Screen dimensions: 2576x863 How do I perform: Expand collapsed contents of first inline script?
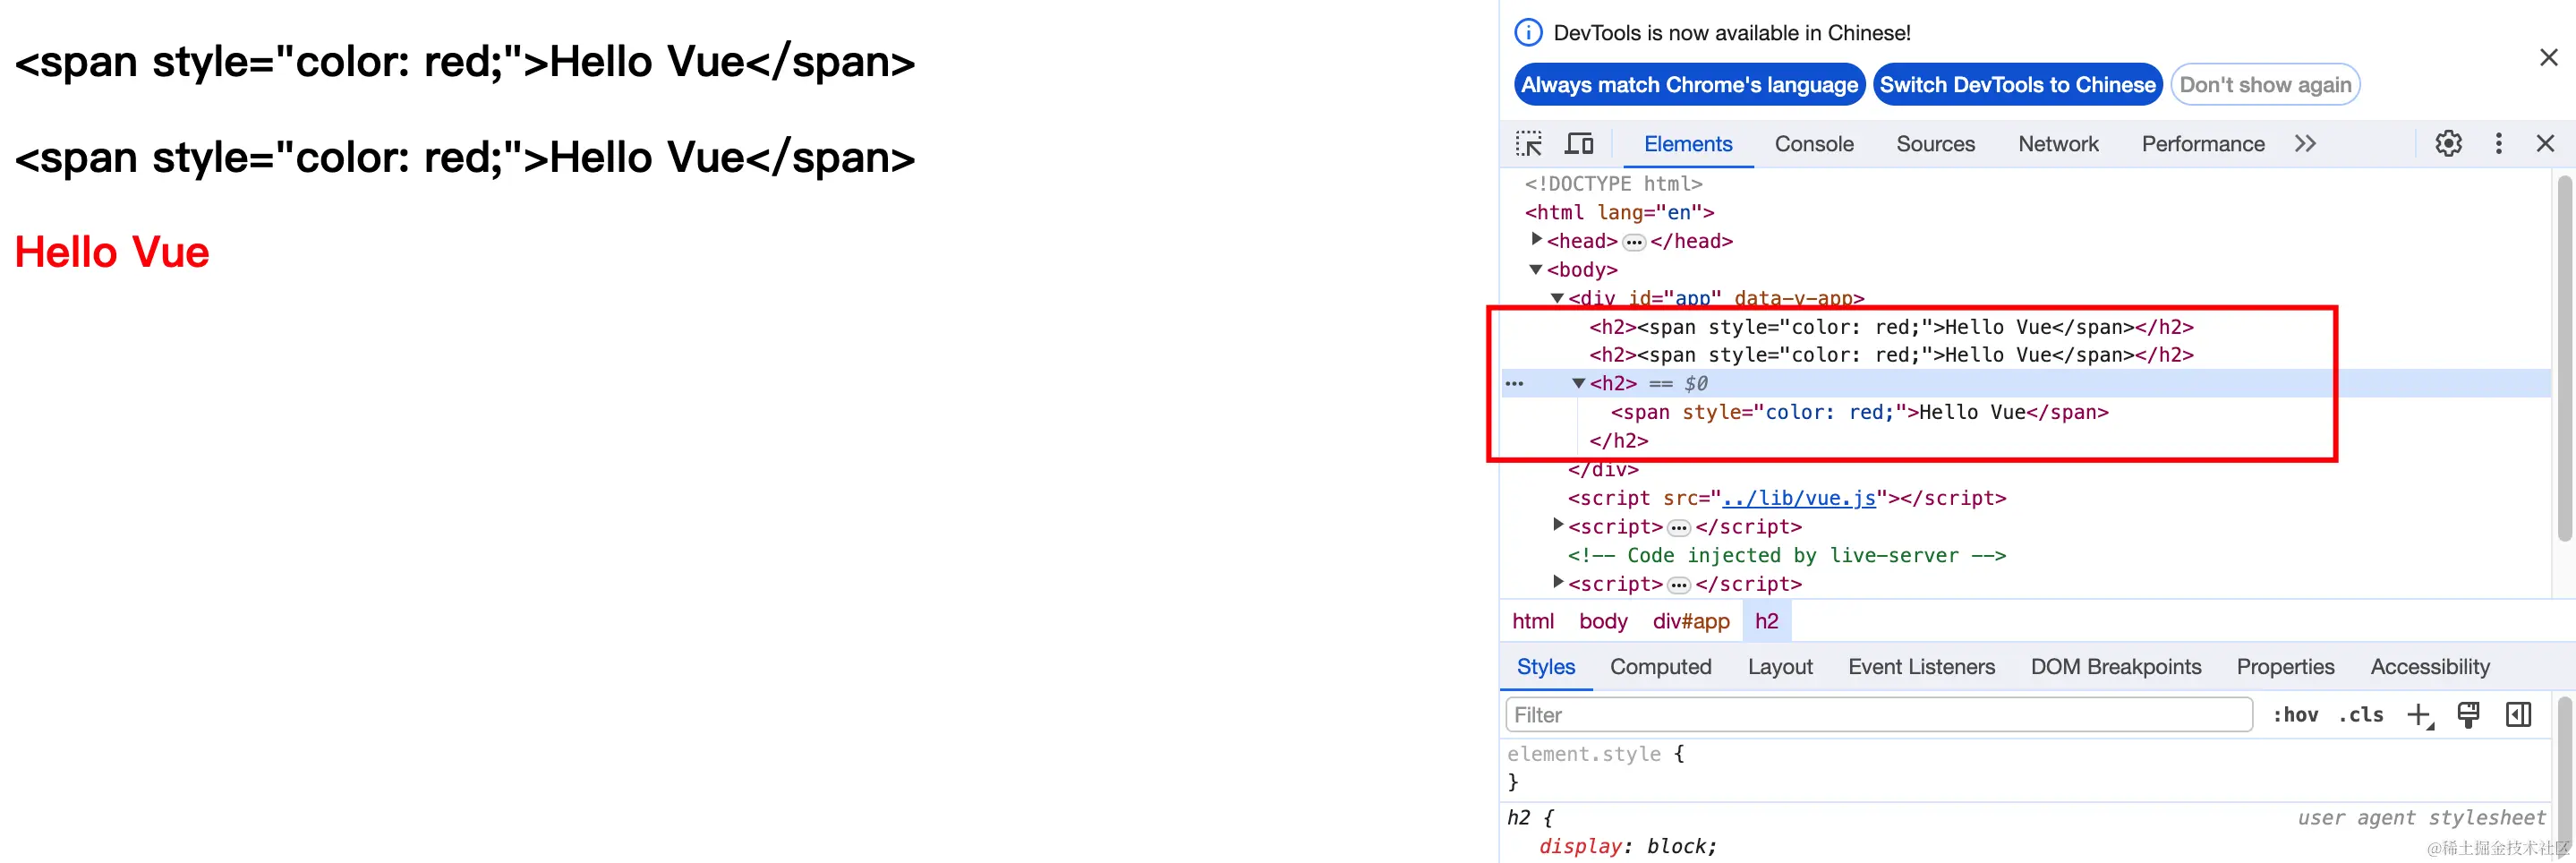click(x=1679, y=528)
